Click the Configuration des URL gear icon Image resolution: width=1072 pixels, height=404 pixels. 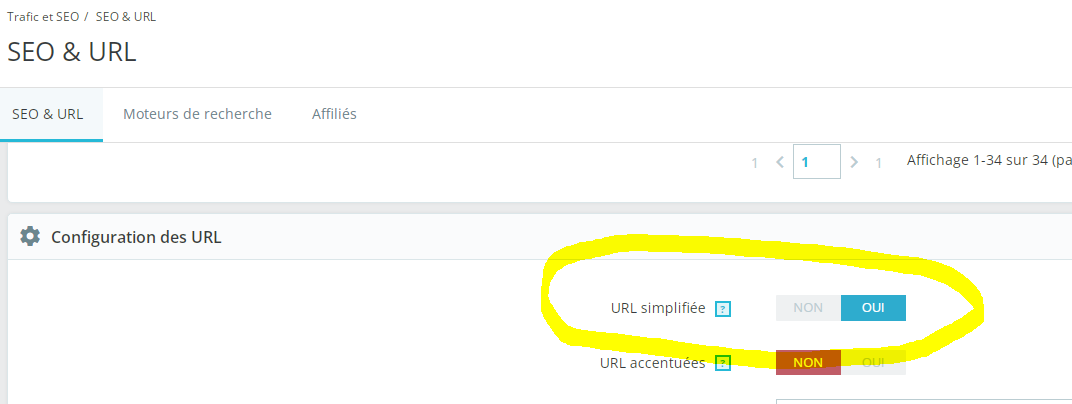pos(29,237)
